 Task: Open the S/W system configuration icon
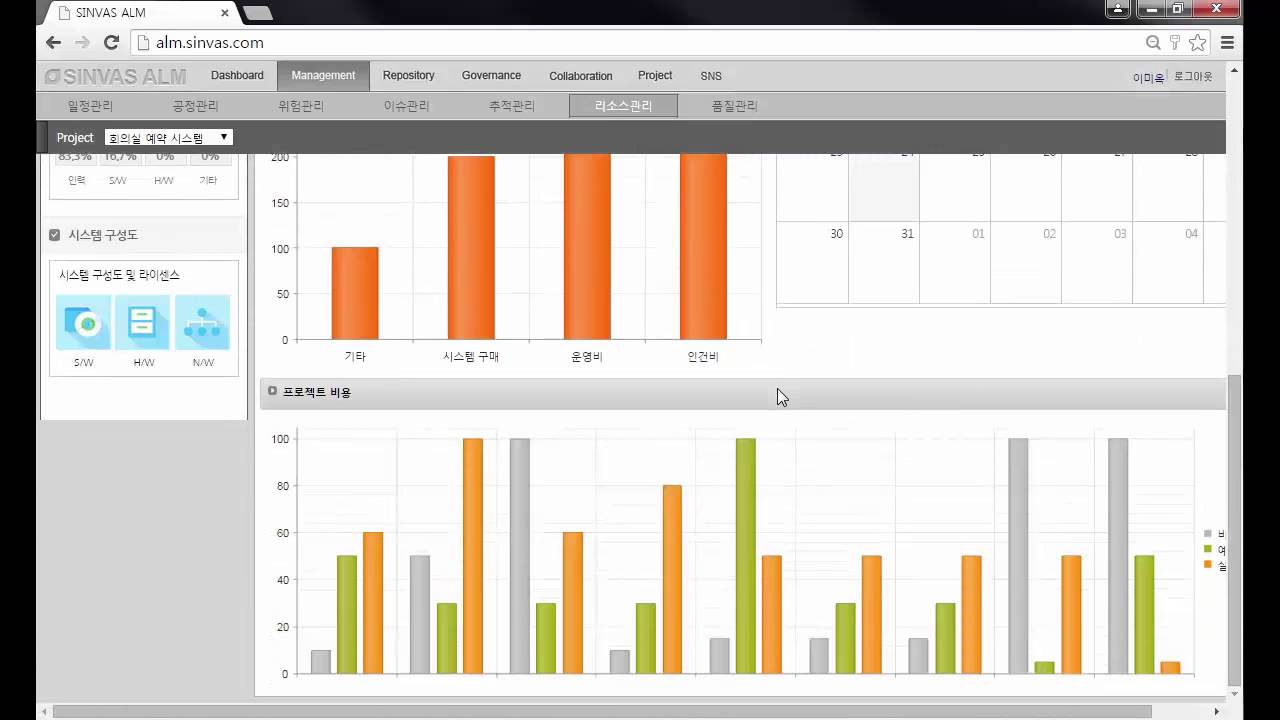click(83, 322)
